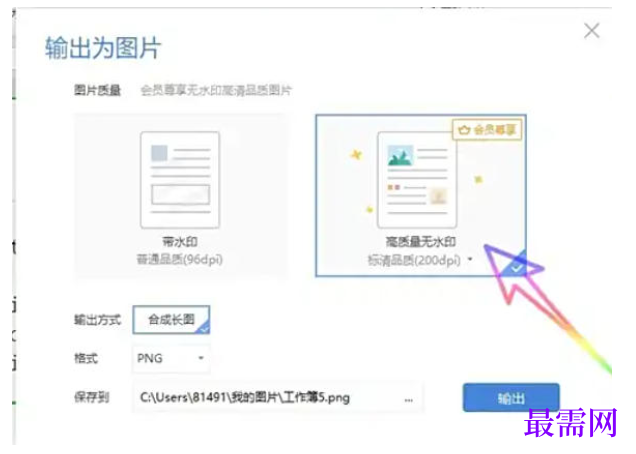Choose the 合成长图 output mode
Image resolution: width=636 pixels, height=454 pixels.
[x=171, y=320]
